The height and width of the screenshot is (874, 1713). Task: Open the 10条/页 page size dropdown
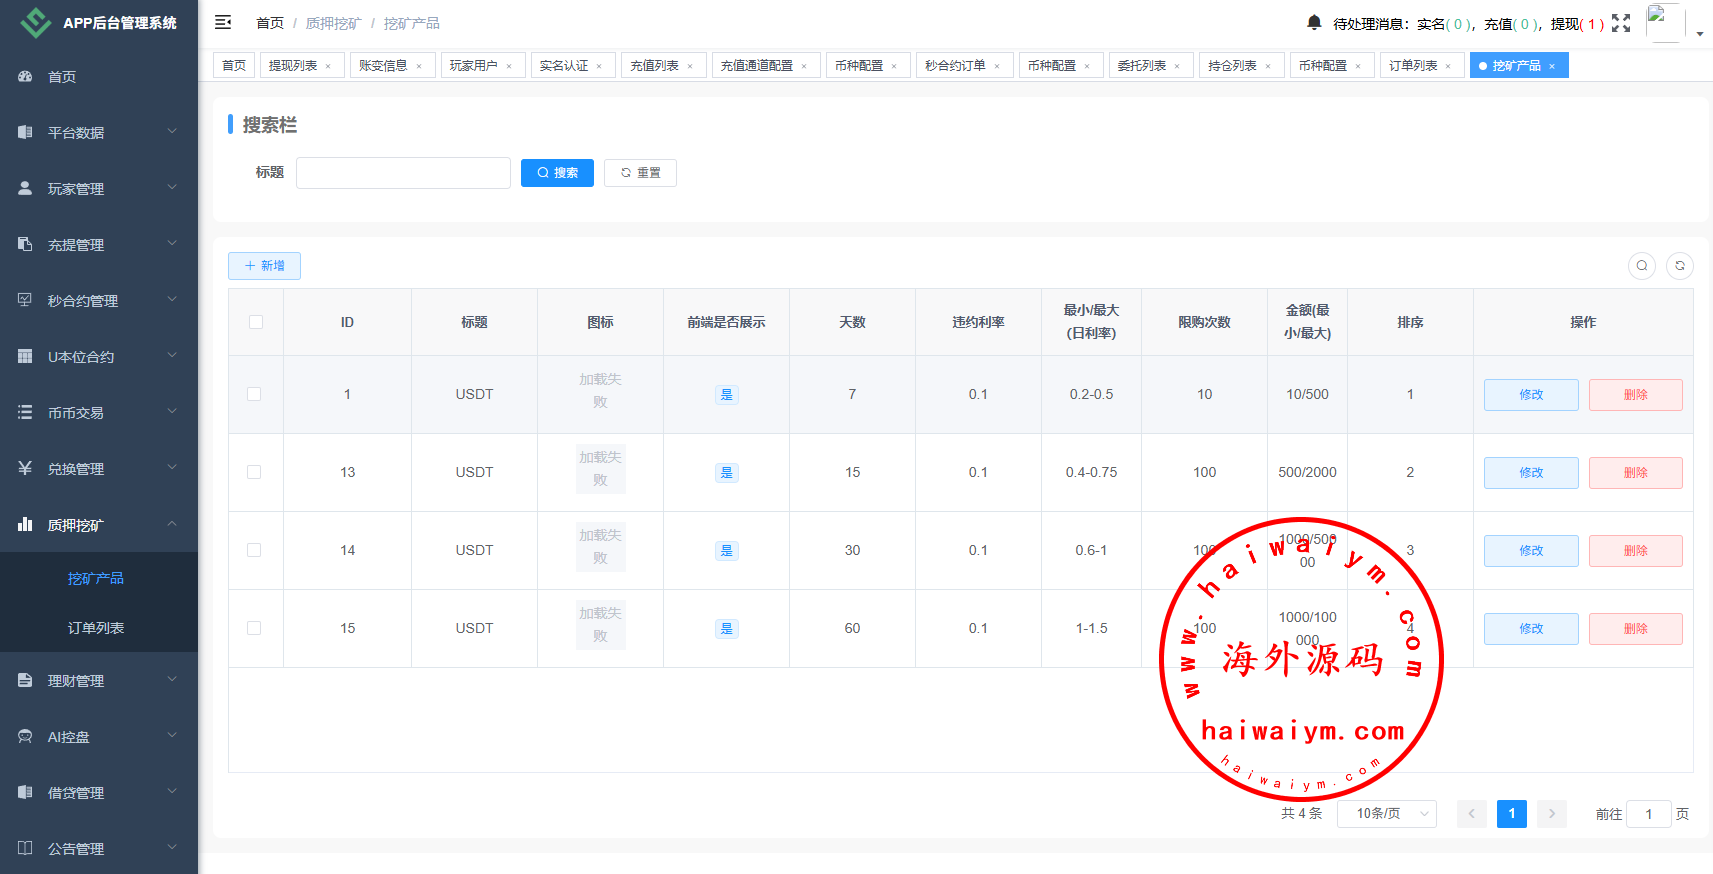coord(1386,814)
